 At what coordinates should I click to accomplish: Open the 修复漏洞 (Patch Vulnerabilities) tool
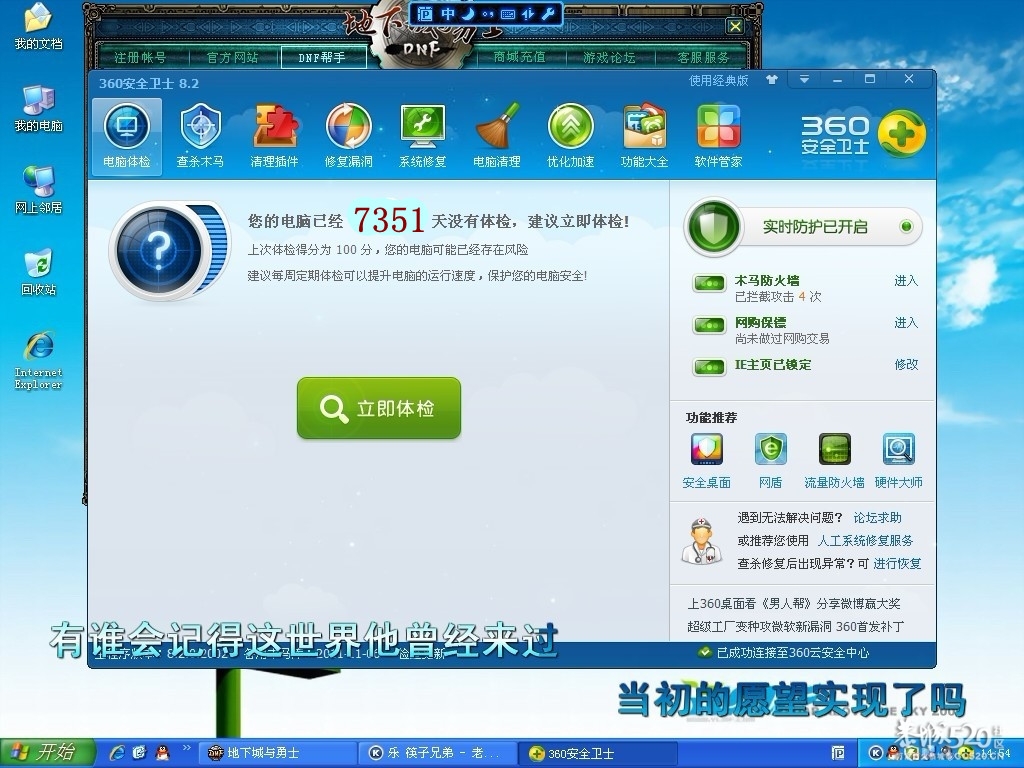tap(348, 135)
